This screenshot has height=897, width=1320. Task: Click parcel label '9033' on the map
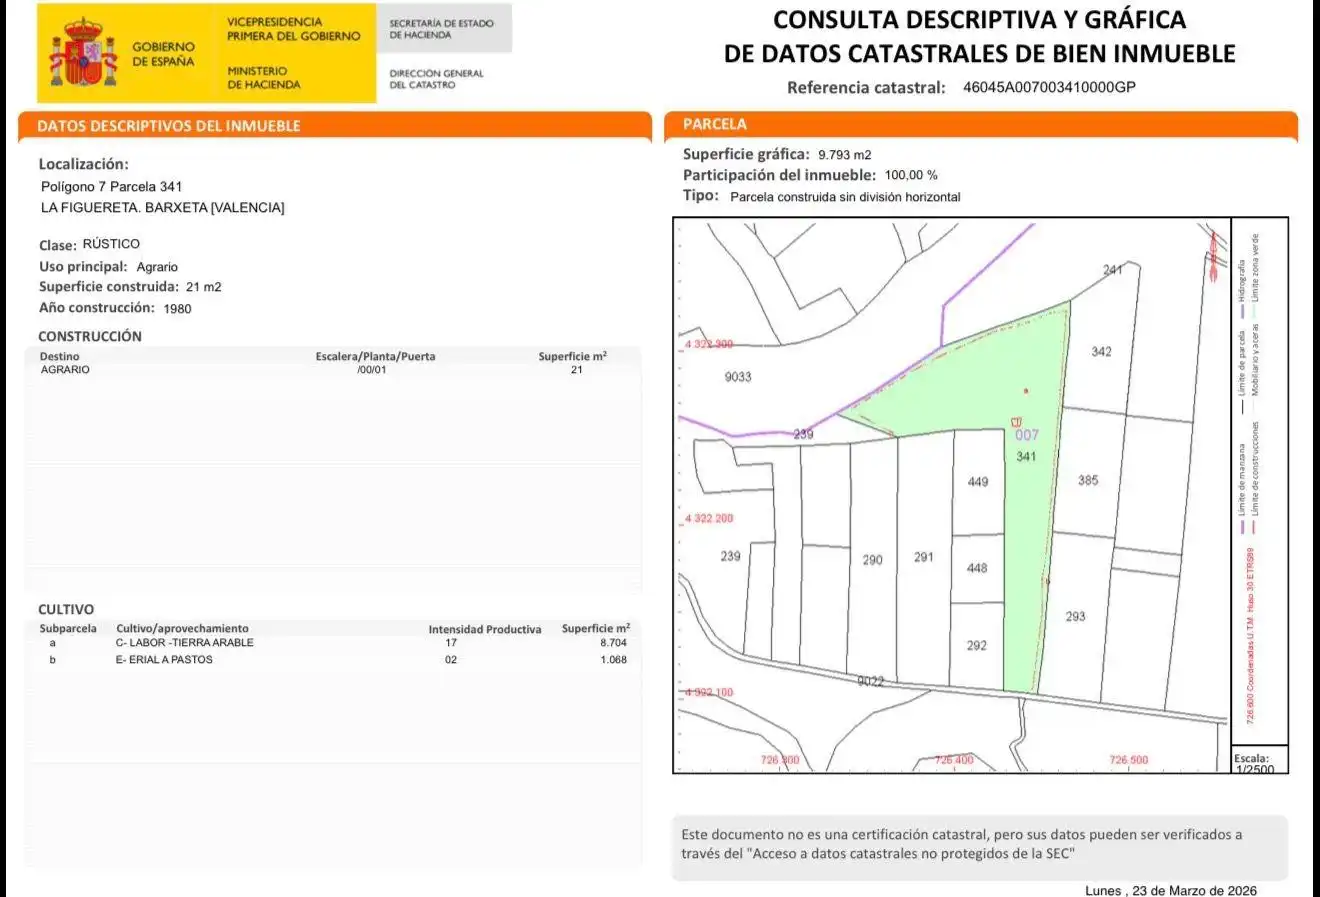point(738,377)
